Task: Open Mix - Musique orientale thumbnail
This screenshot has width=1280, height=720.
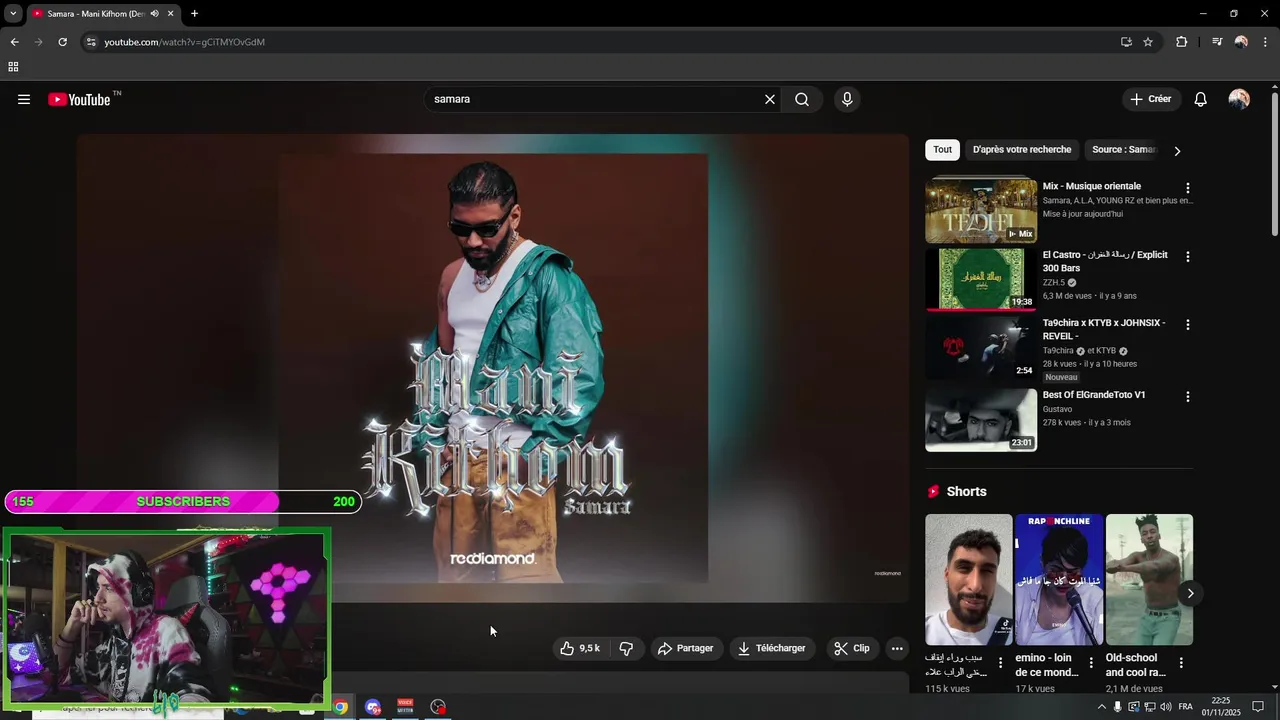Action: [981, 211]
